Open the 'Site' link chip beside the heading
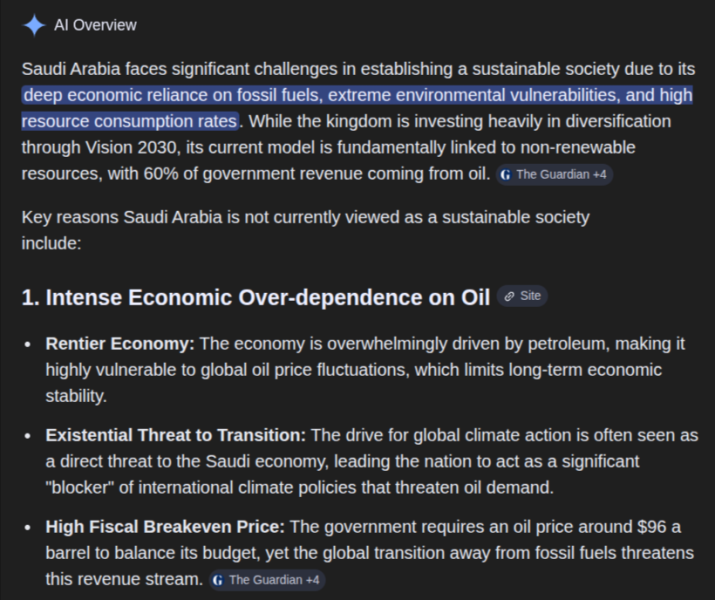The width and height of the screenshot is (715, 600). coord(522,296)
